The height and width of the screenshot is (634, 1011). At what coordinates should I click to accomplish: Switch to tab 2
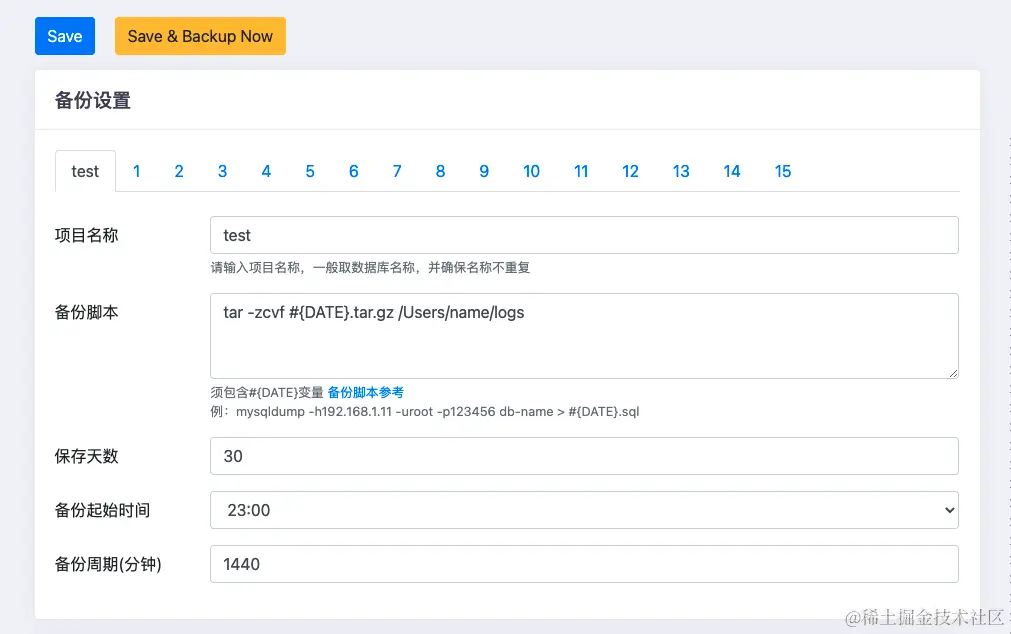tap(179, 171)
